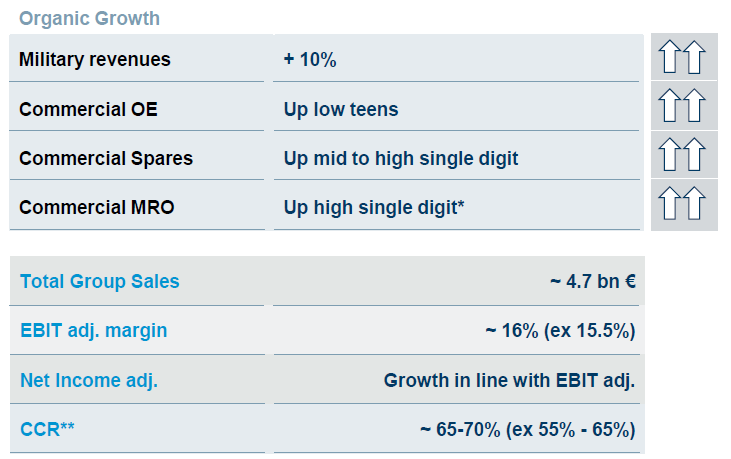Select the ~ 4.7 bn € value

[593, 281]
